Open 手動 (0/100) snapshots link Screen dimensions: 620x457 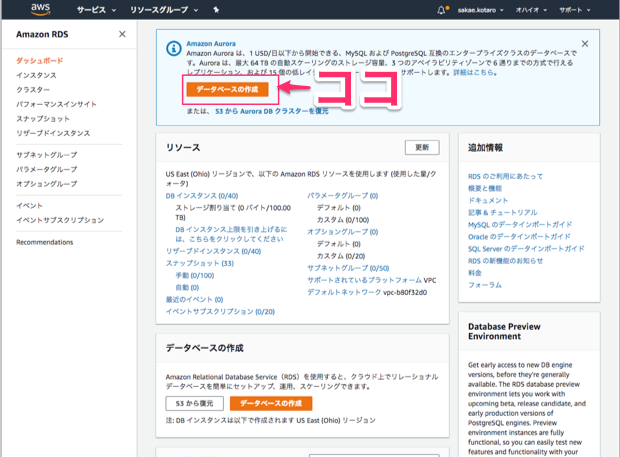[x=195, y=275]
